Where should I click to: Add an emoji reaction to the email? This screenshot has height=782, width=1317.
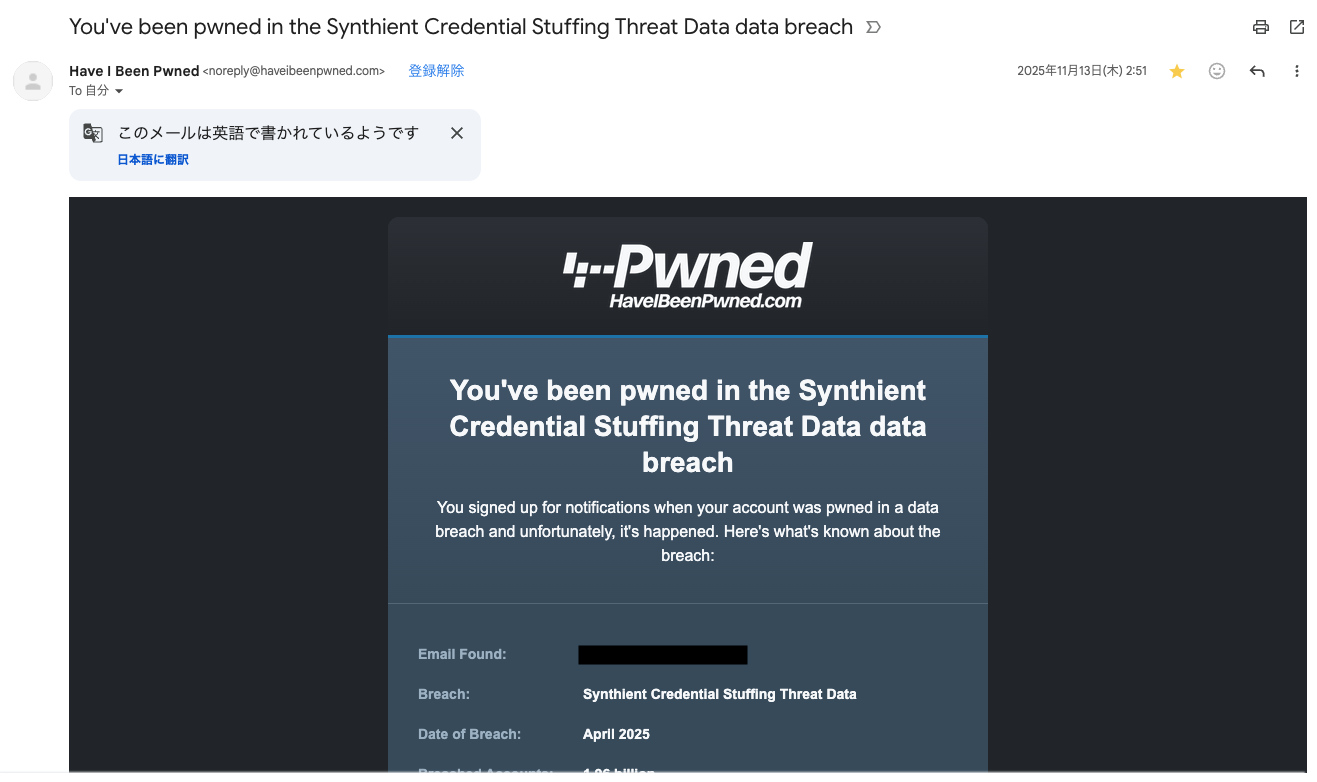coord(1217,71)
